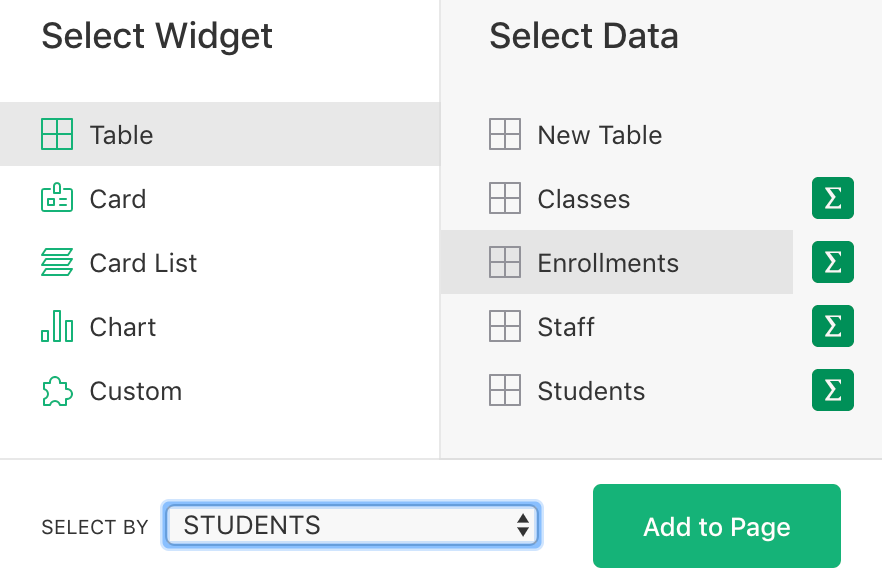
Task: Click the sigma icon beside Students
Action: click(x=833, y=390)
